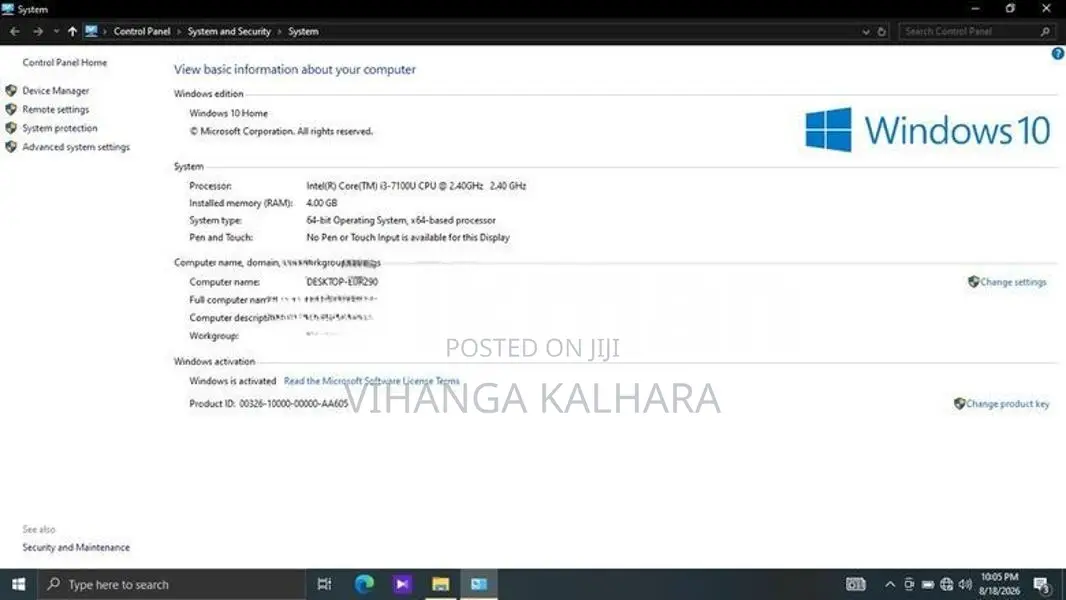Click the Meet Now tray icon
1066x600 pixels.
(x=909, y=584)
